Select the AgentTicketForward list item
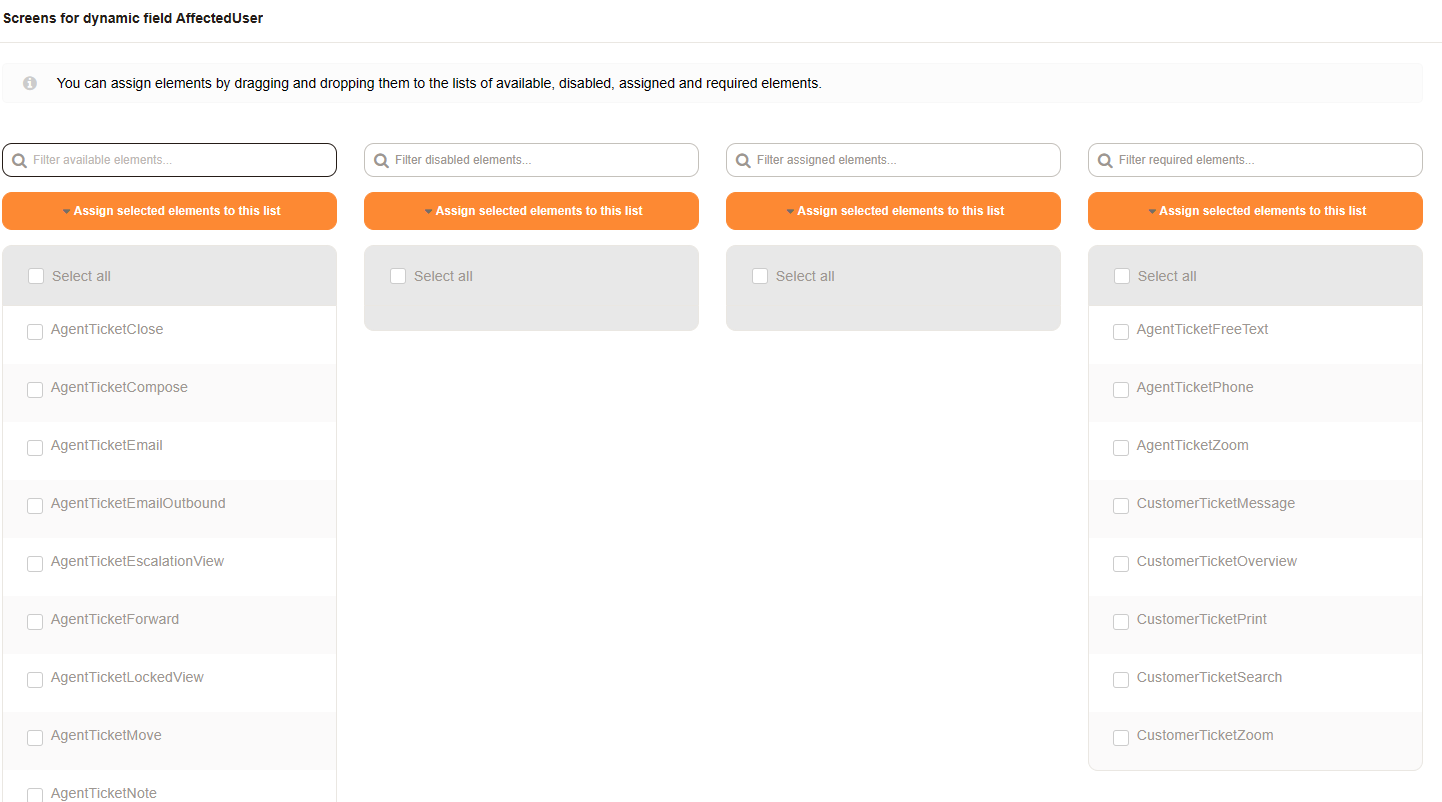 tap(115, 620)
